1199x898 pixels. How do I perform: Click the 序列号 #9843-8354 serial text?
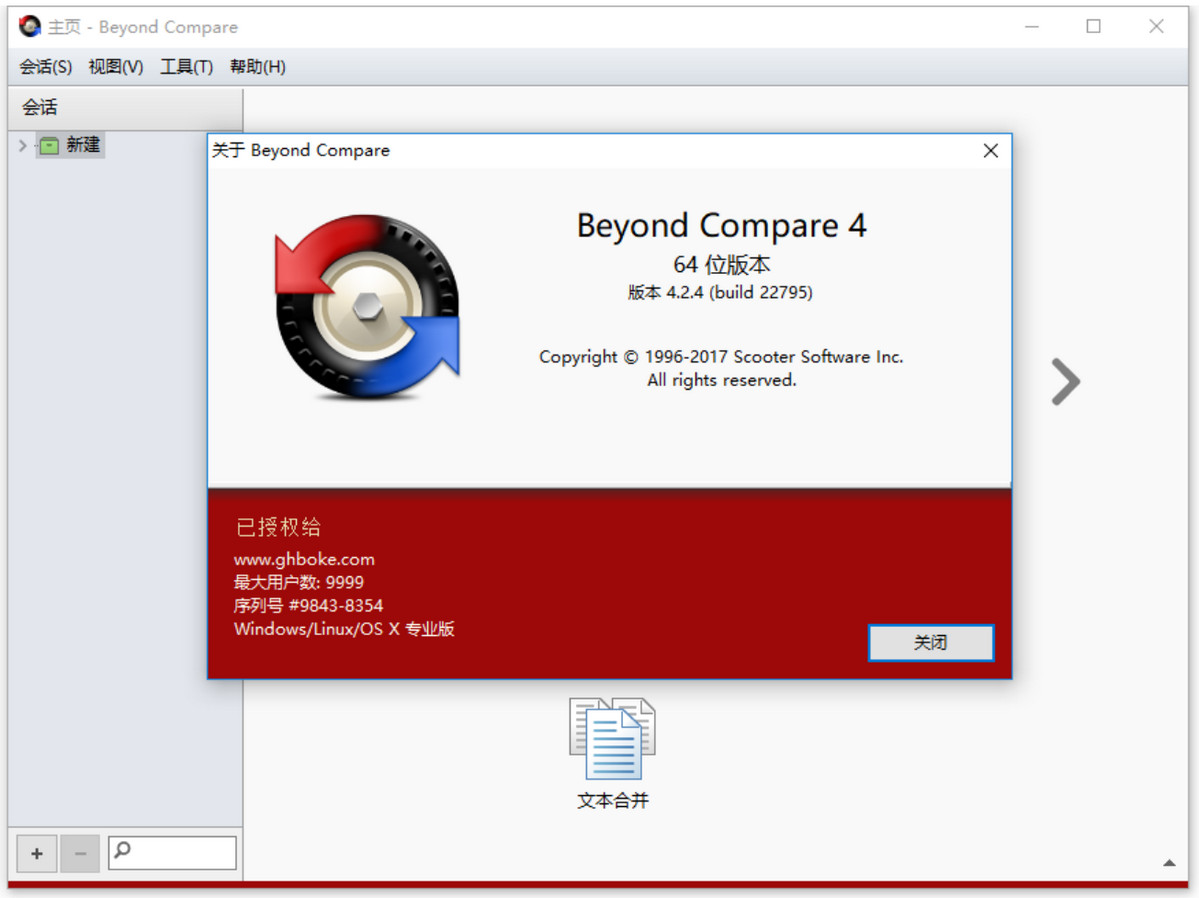click(308, 606)
